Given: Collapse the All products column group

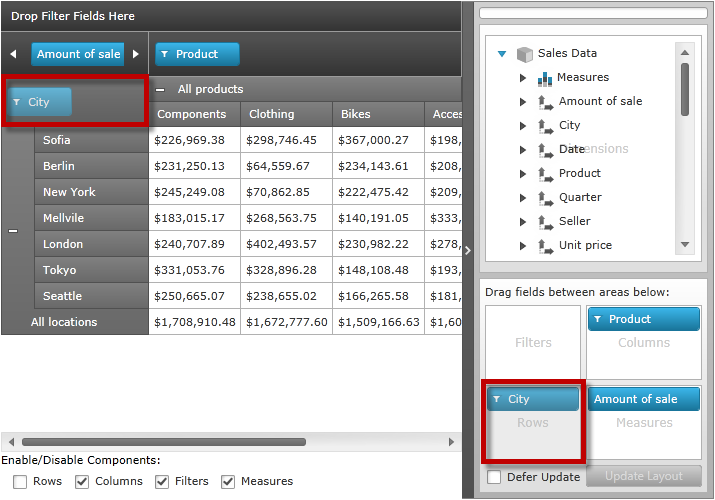Looking at the screenshot, I should pos(161,89).
